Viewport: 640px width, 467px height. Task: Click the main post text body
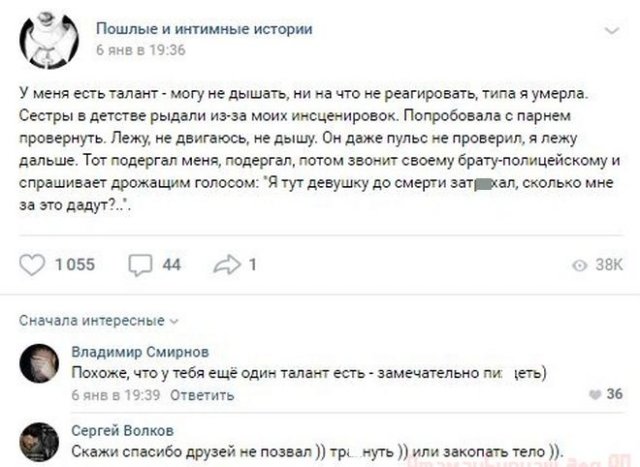[x=320, y=150]
